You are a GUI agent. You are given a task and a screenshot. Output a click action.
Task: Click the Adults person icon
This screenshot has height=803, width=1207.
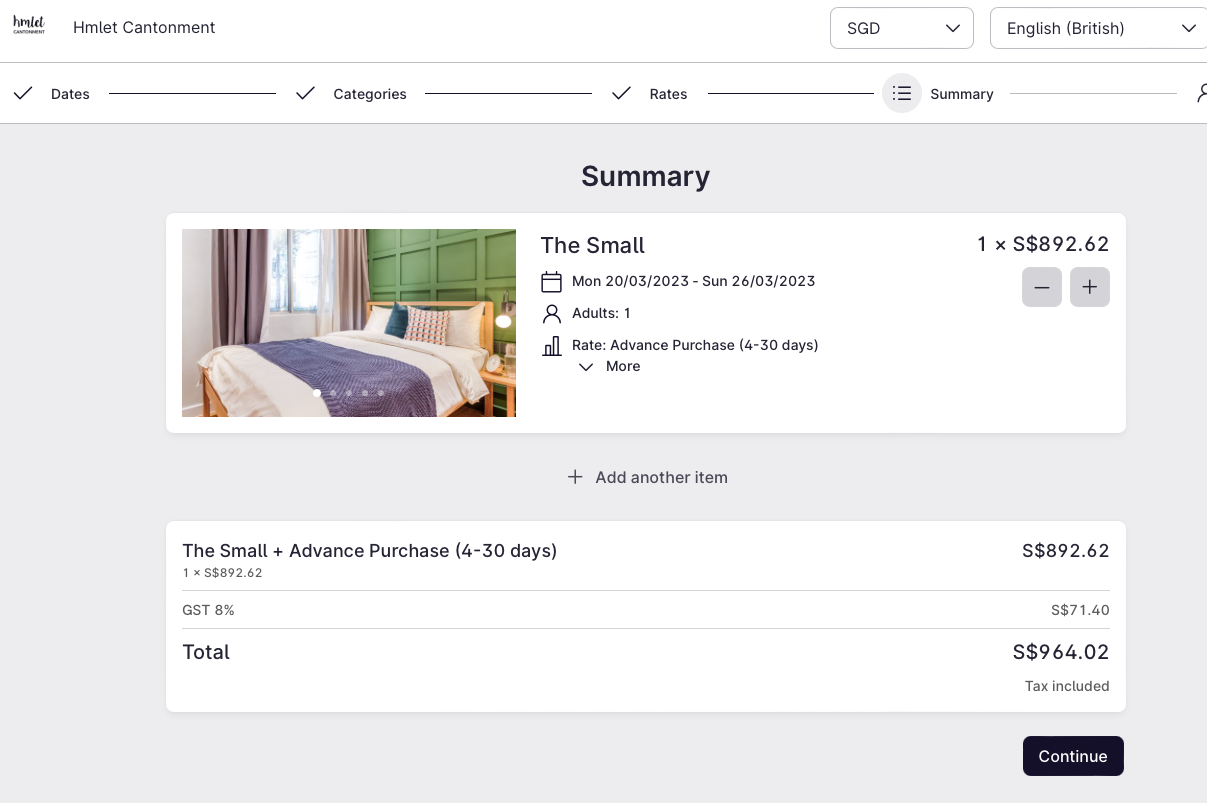click(551, 314)
